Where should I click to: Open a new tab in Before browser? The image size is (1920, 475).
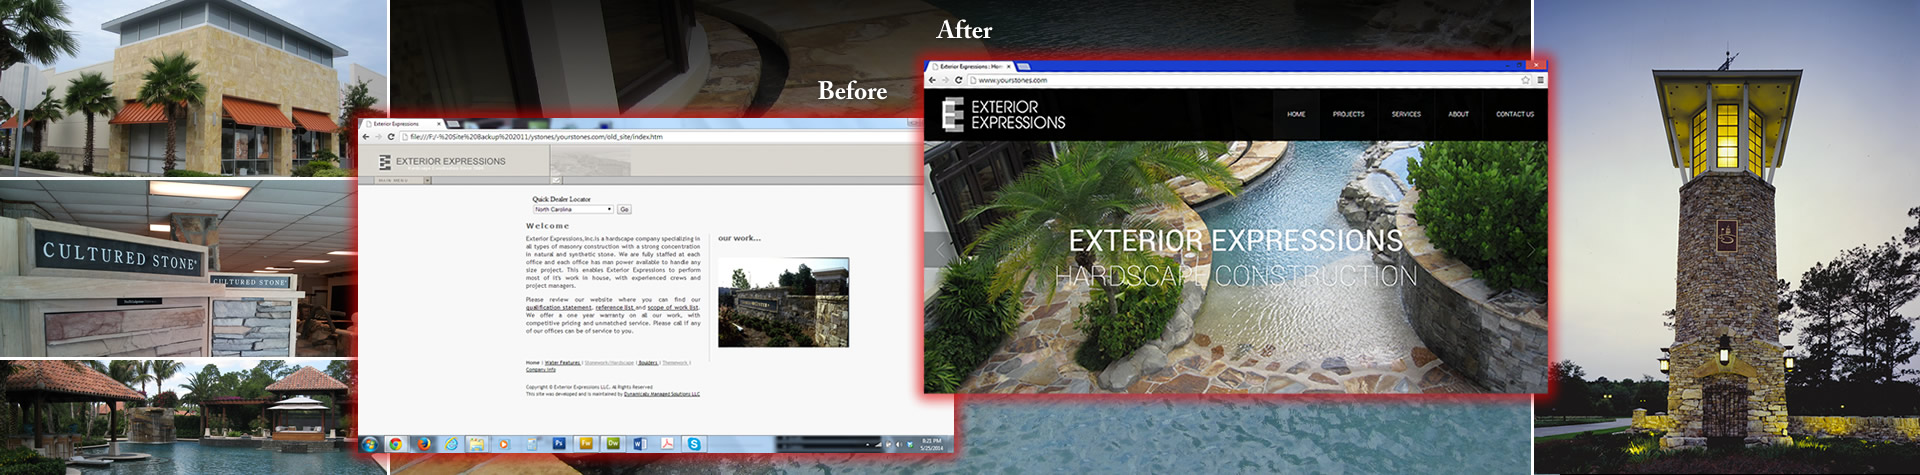pyautogui.click(x=453, y=124)
